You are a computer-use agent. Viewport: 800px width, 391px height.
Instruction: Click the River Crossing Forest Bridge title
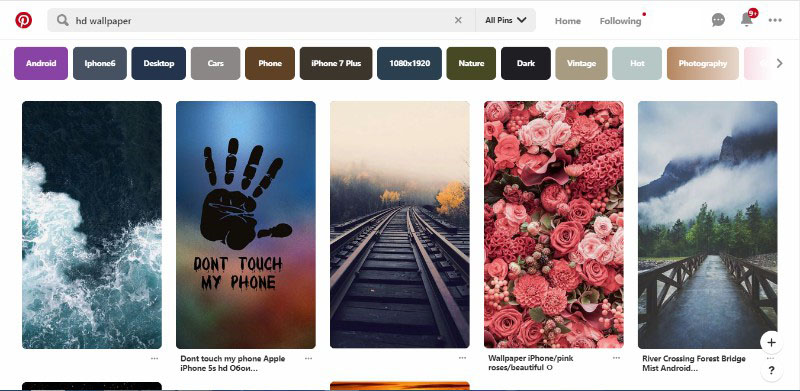pyautogui.click(x=693, y=363)
